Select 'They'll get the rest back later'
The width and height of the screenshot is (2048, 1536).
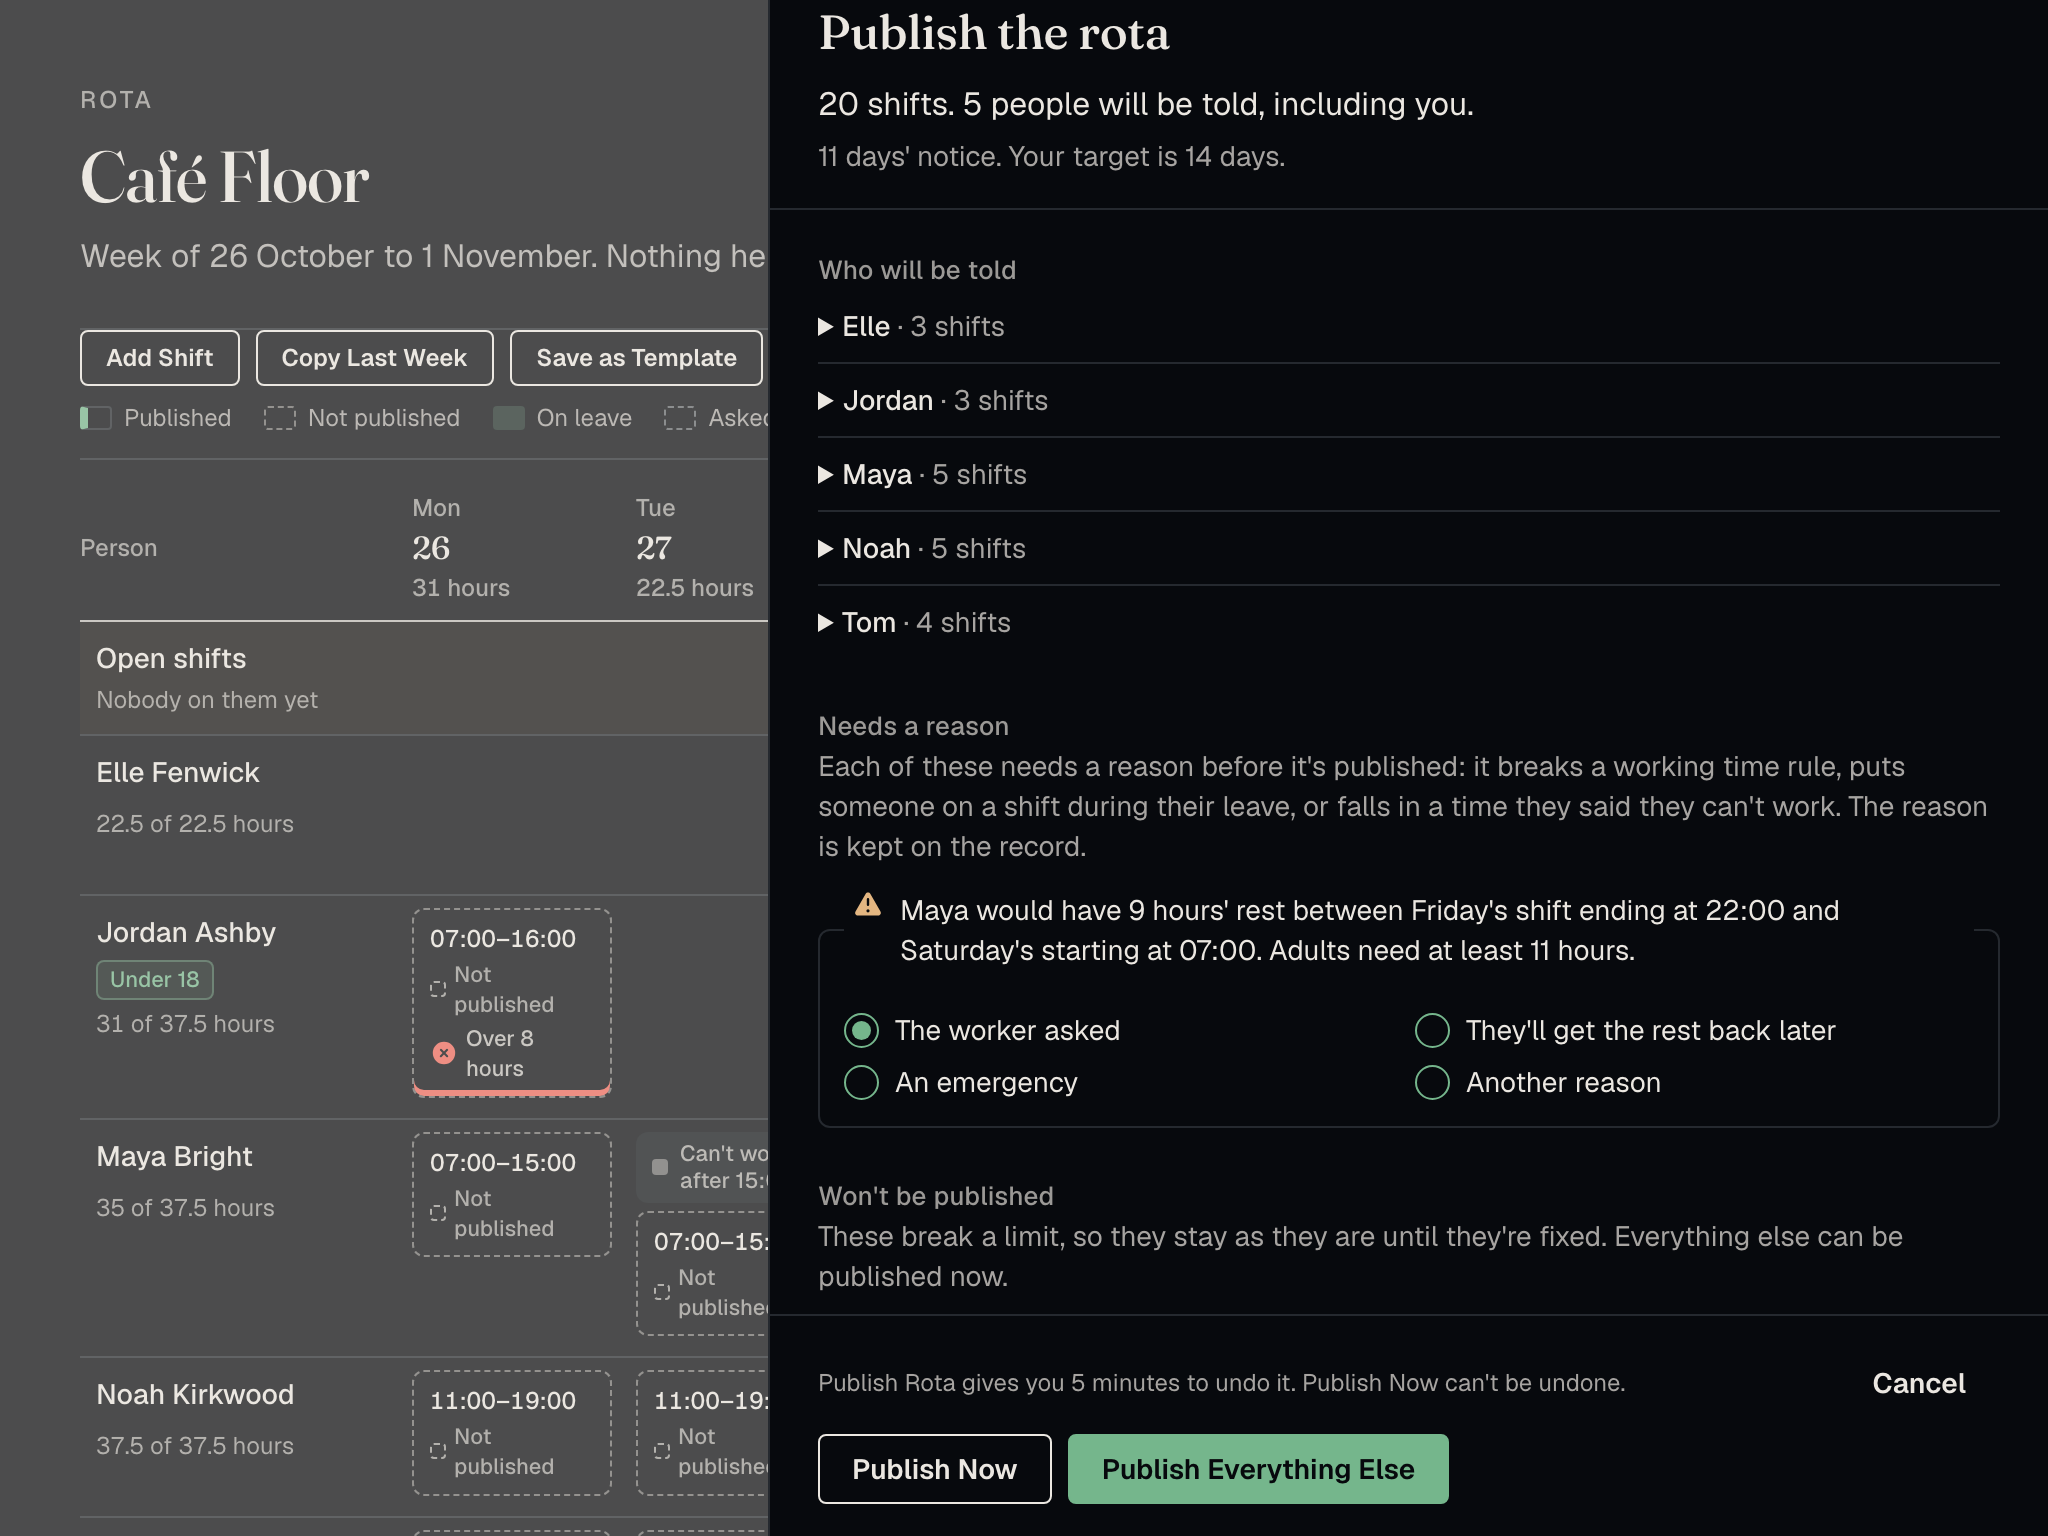click(1432, 1030)
